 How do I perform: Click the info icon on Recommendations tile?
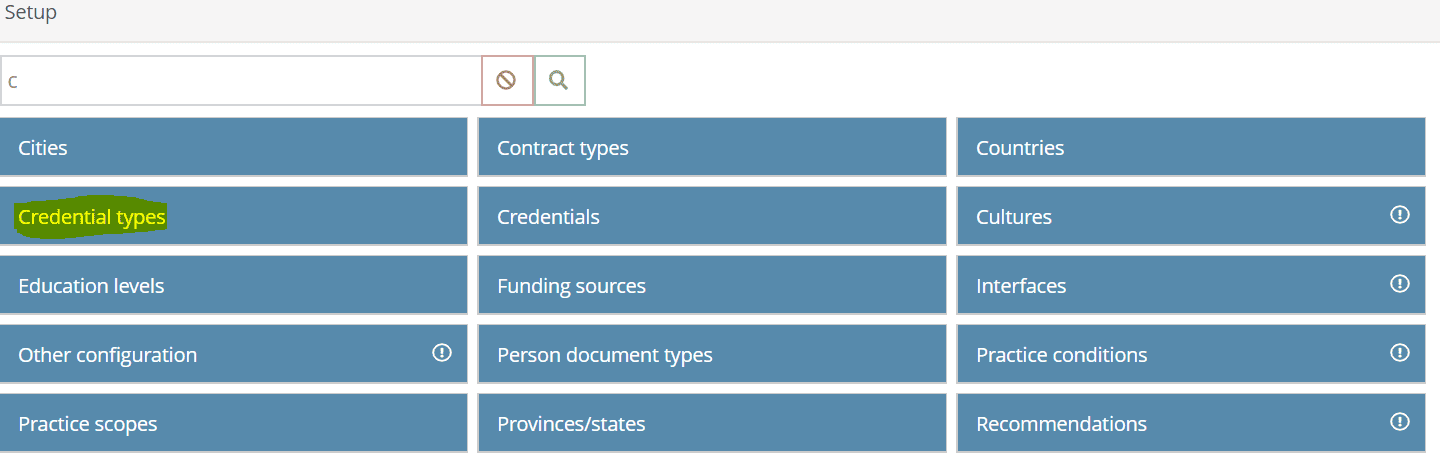coord(1400,422)
